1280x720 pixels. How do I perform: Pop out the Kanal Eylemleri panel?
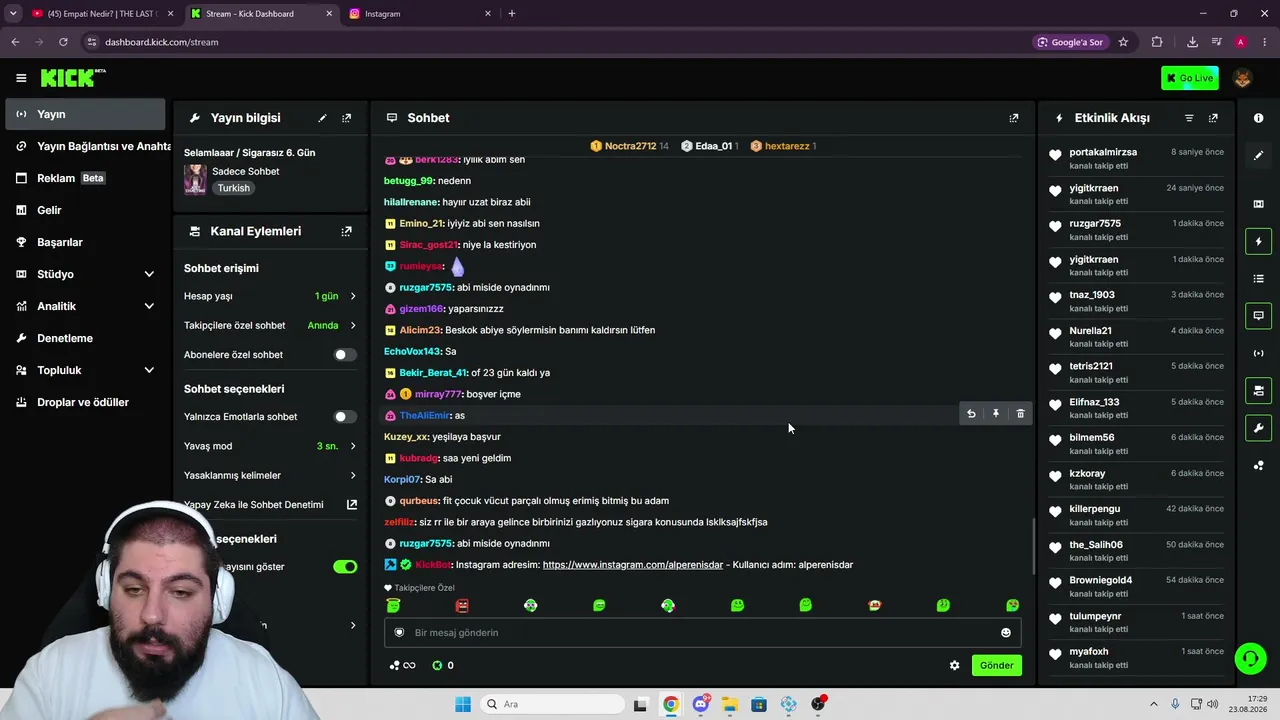[x=347, y=231]
